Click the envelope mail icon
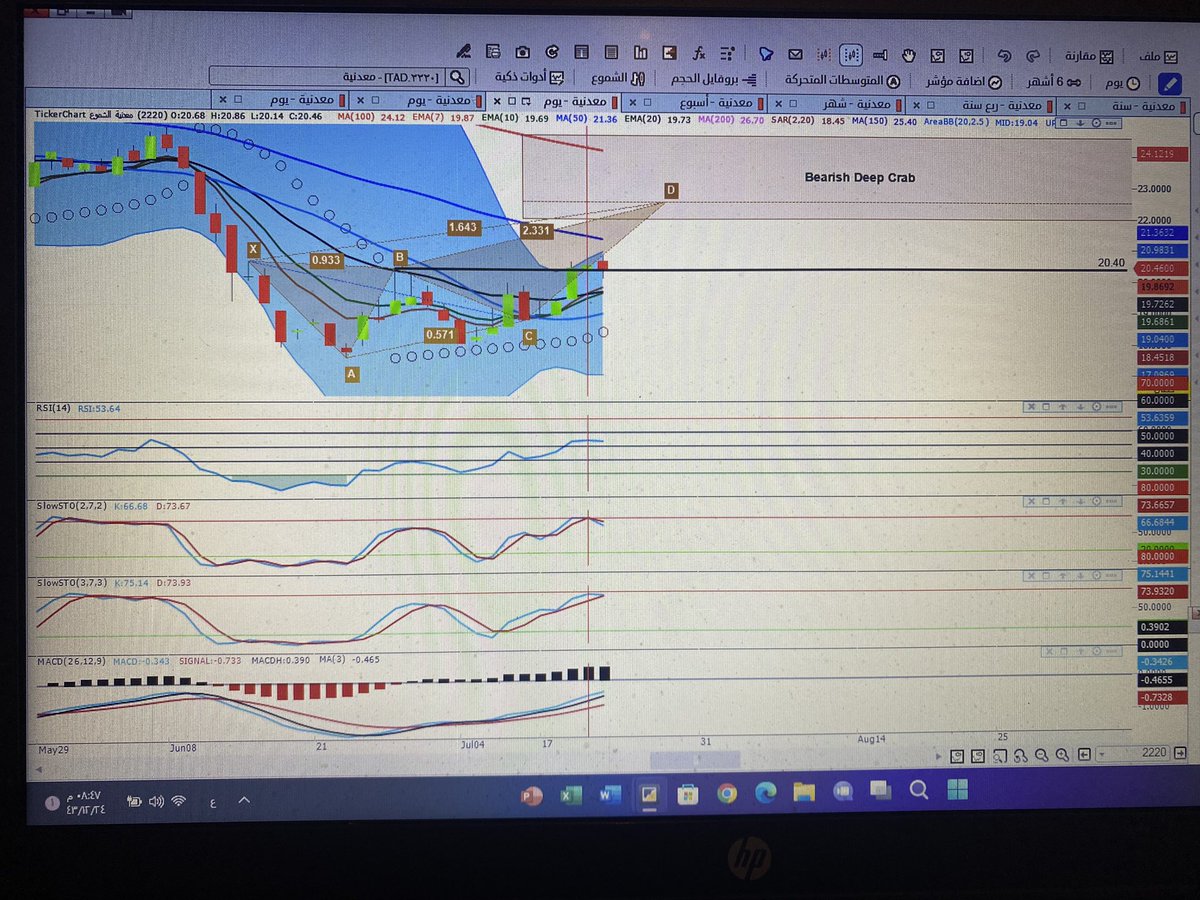The height and width of the screenshot is (900, 1200). coord(795,54)
